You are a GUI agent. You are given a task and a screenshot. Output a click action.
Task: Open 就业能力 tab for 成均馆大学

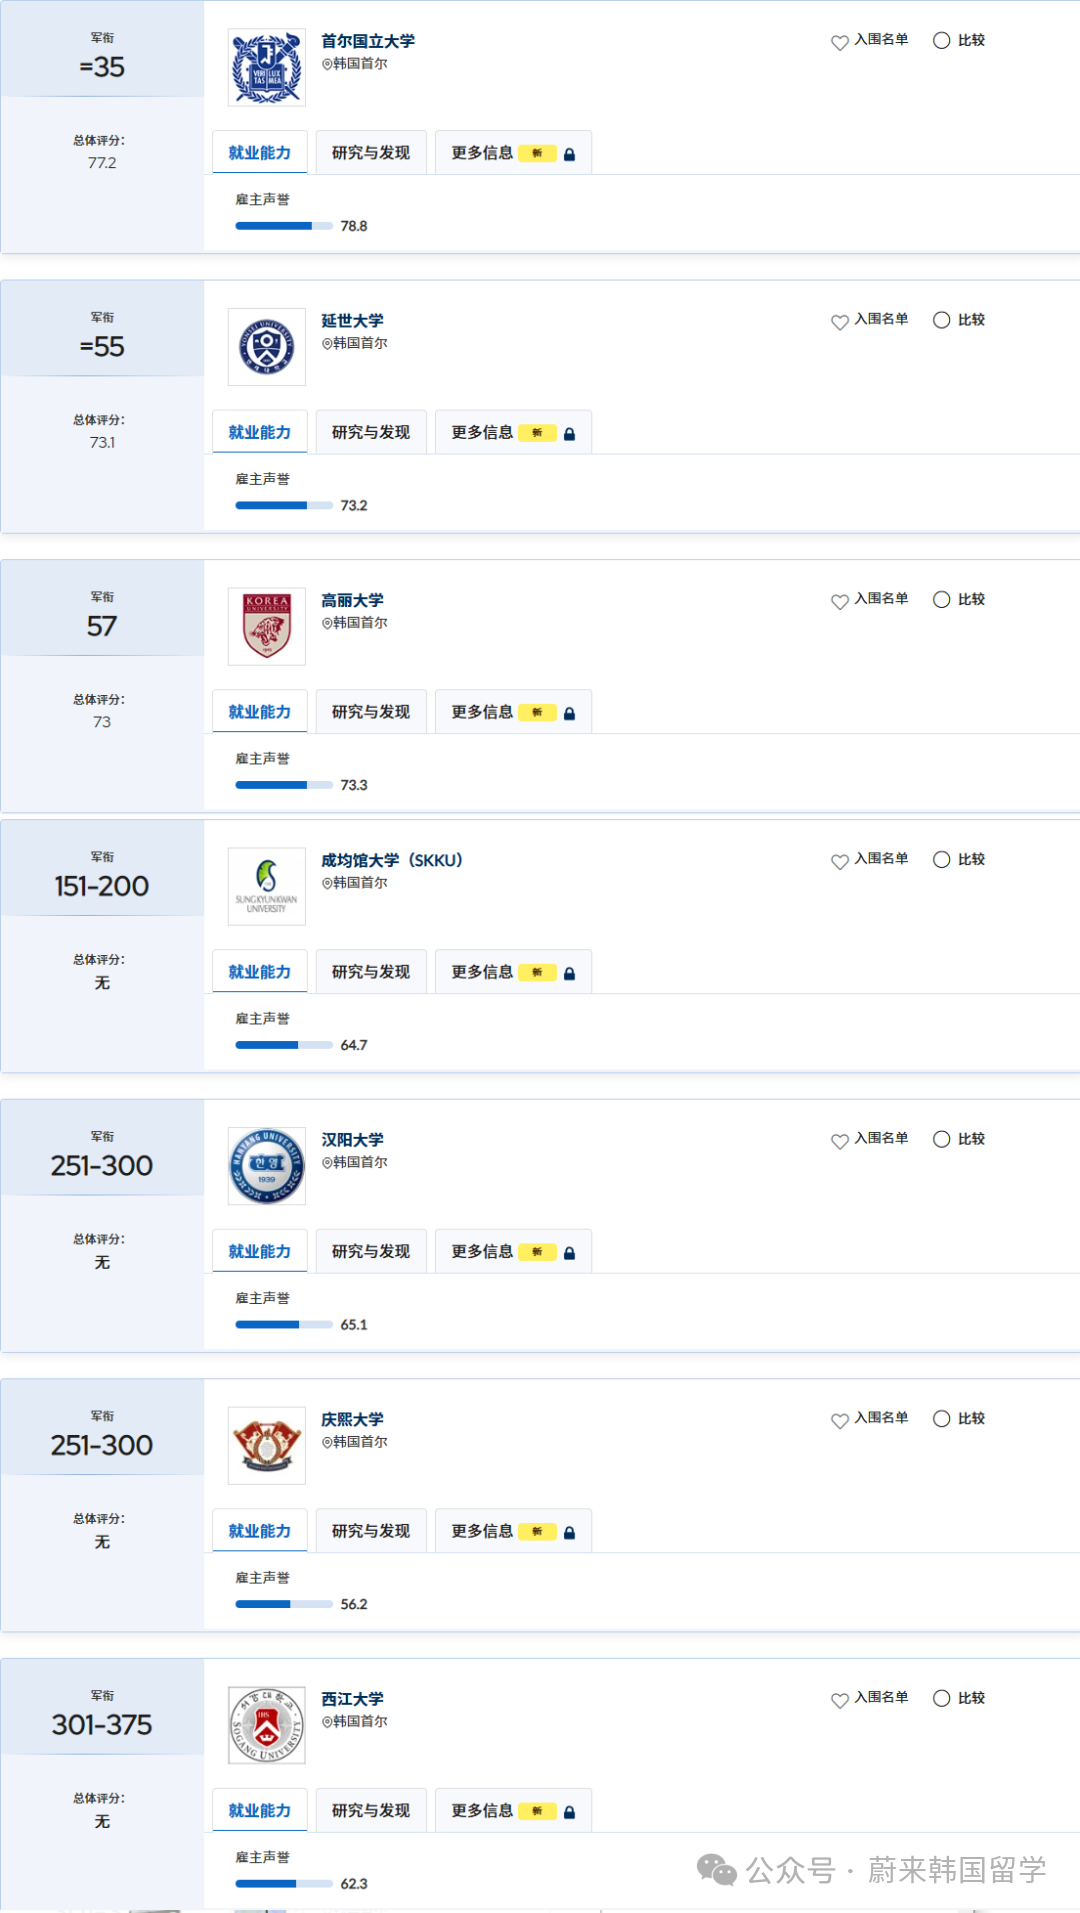pos(260,972)
